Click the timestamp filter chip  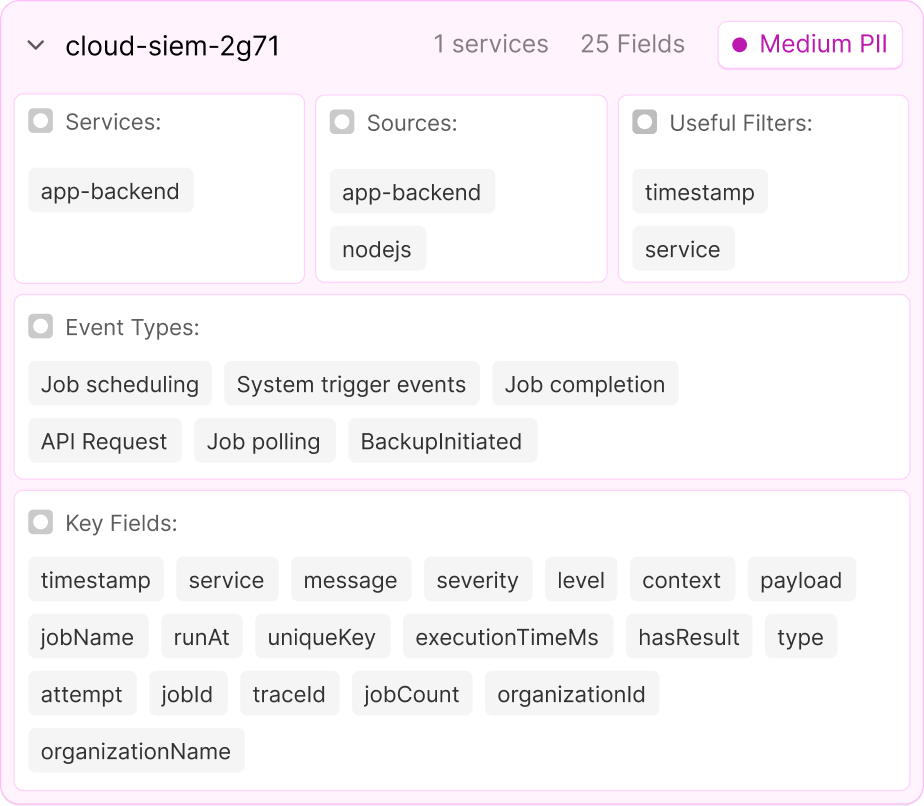(699, 192)
